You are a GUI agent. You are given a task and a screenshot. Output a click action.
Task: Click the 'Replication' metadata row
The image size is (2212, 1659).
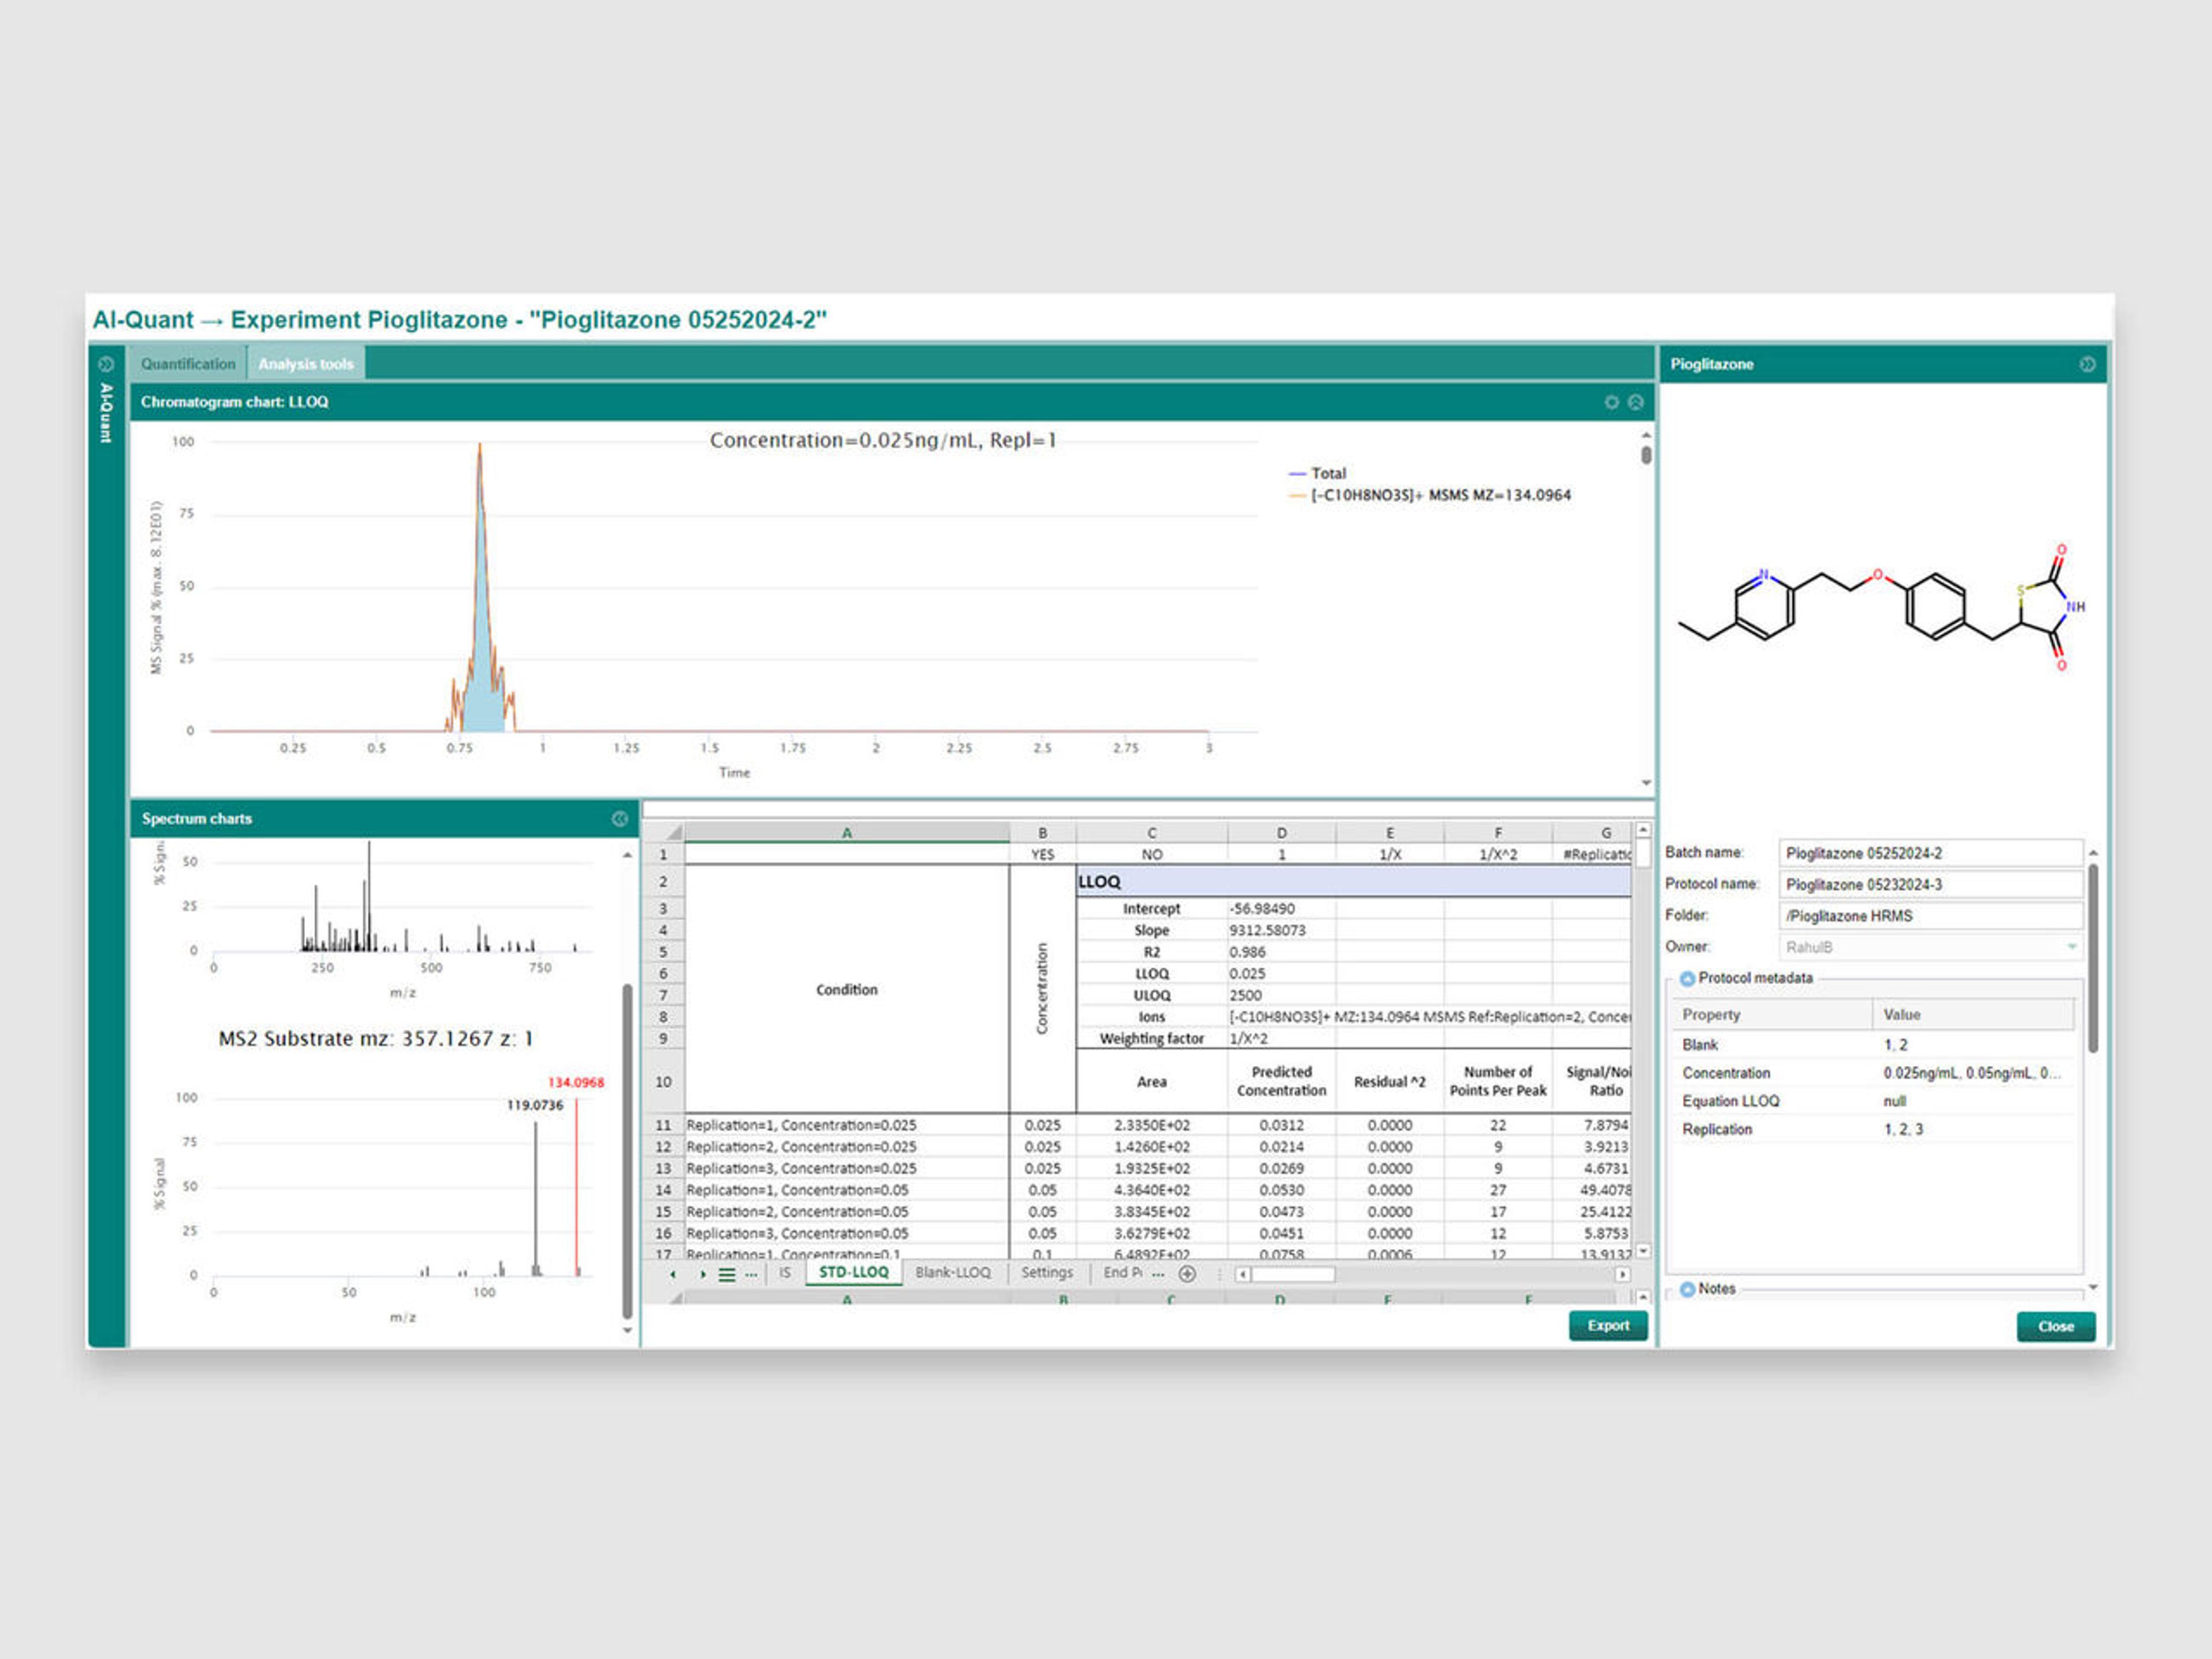(x=1872, y=1129)
